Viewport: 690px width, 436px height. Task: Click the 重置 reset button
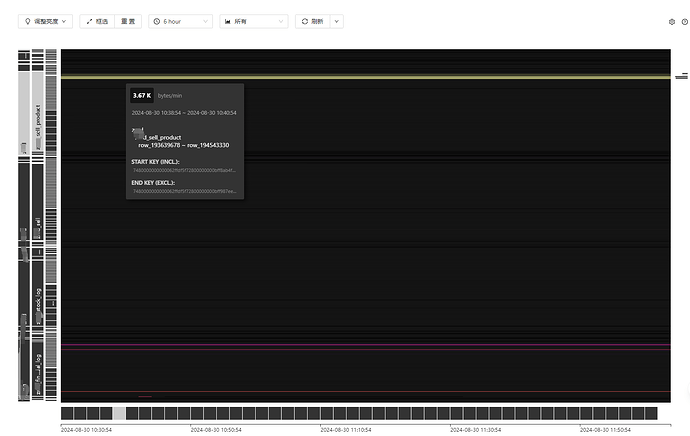(x=128, y=21)
